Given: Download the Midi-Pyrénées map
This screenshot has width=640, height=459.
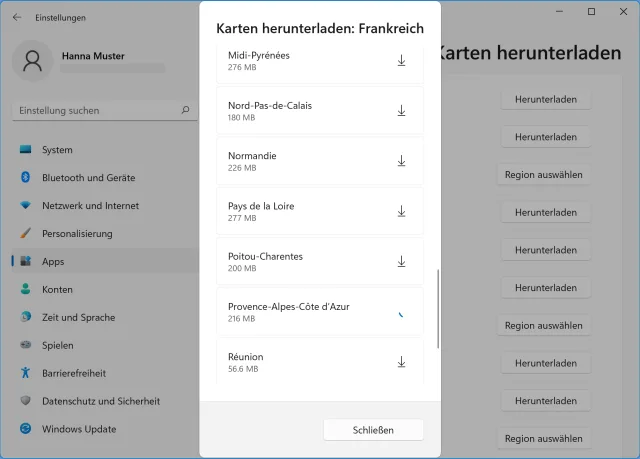Looking at the screenshot, I should [x=401, y=61].
